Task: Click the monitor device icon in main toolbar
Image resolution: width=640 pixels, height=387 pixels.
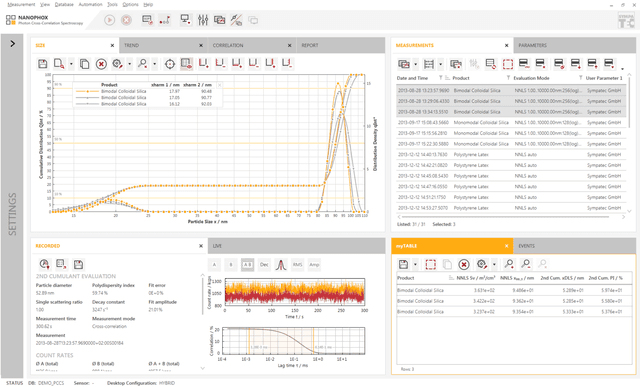Action: pyautogui.click(x=186, y=20)
